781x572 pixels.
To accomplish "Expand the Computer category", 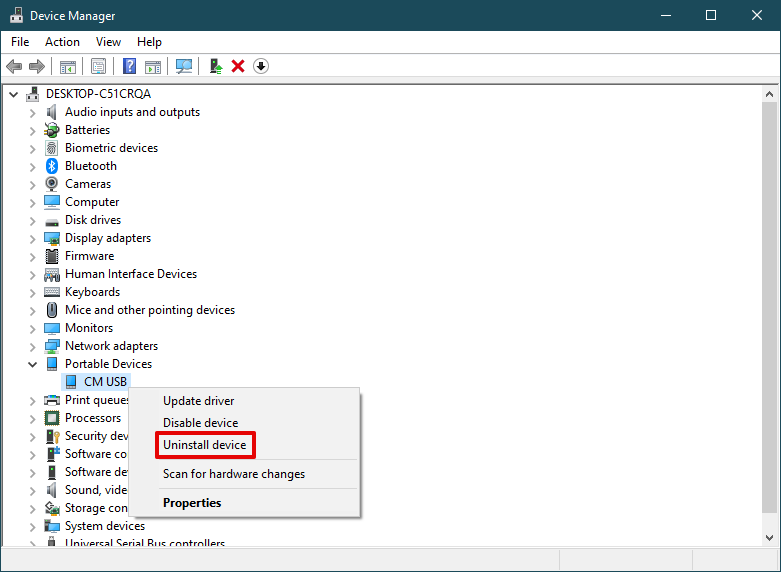I will [x=32, y=203].
